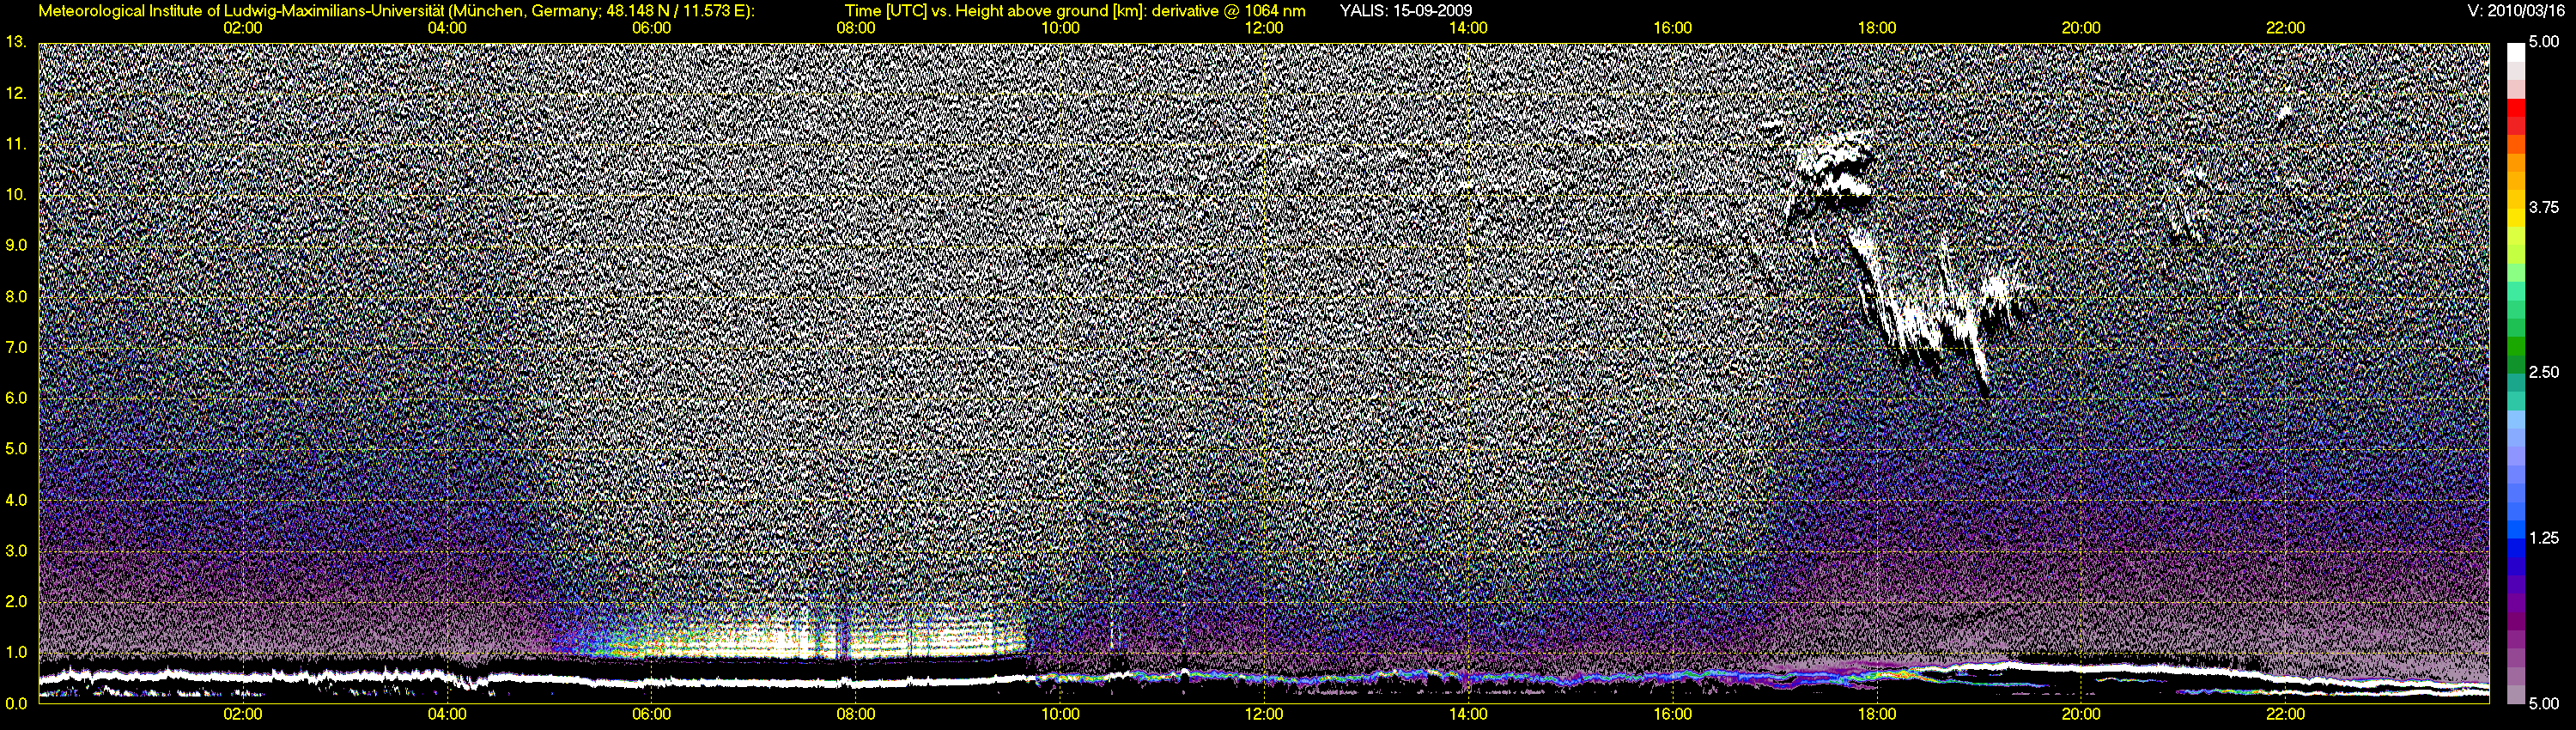Click the 20:00 label on the bottom time axis
Image resolution: width=2576 pixels, height=730 pixels.
coord(2081,715)
